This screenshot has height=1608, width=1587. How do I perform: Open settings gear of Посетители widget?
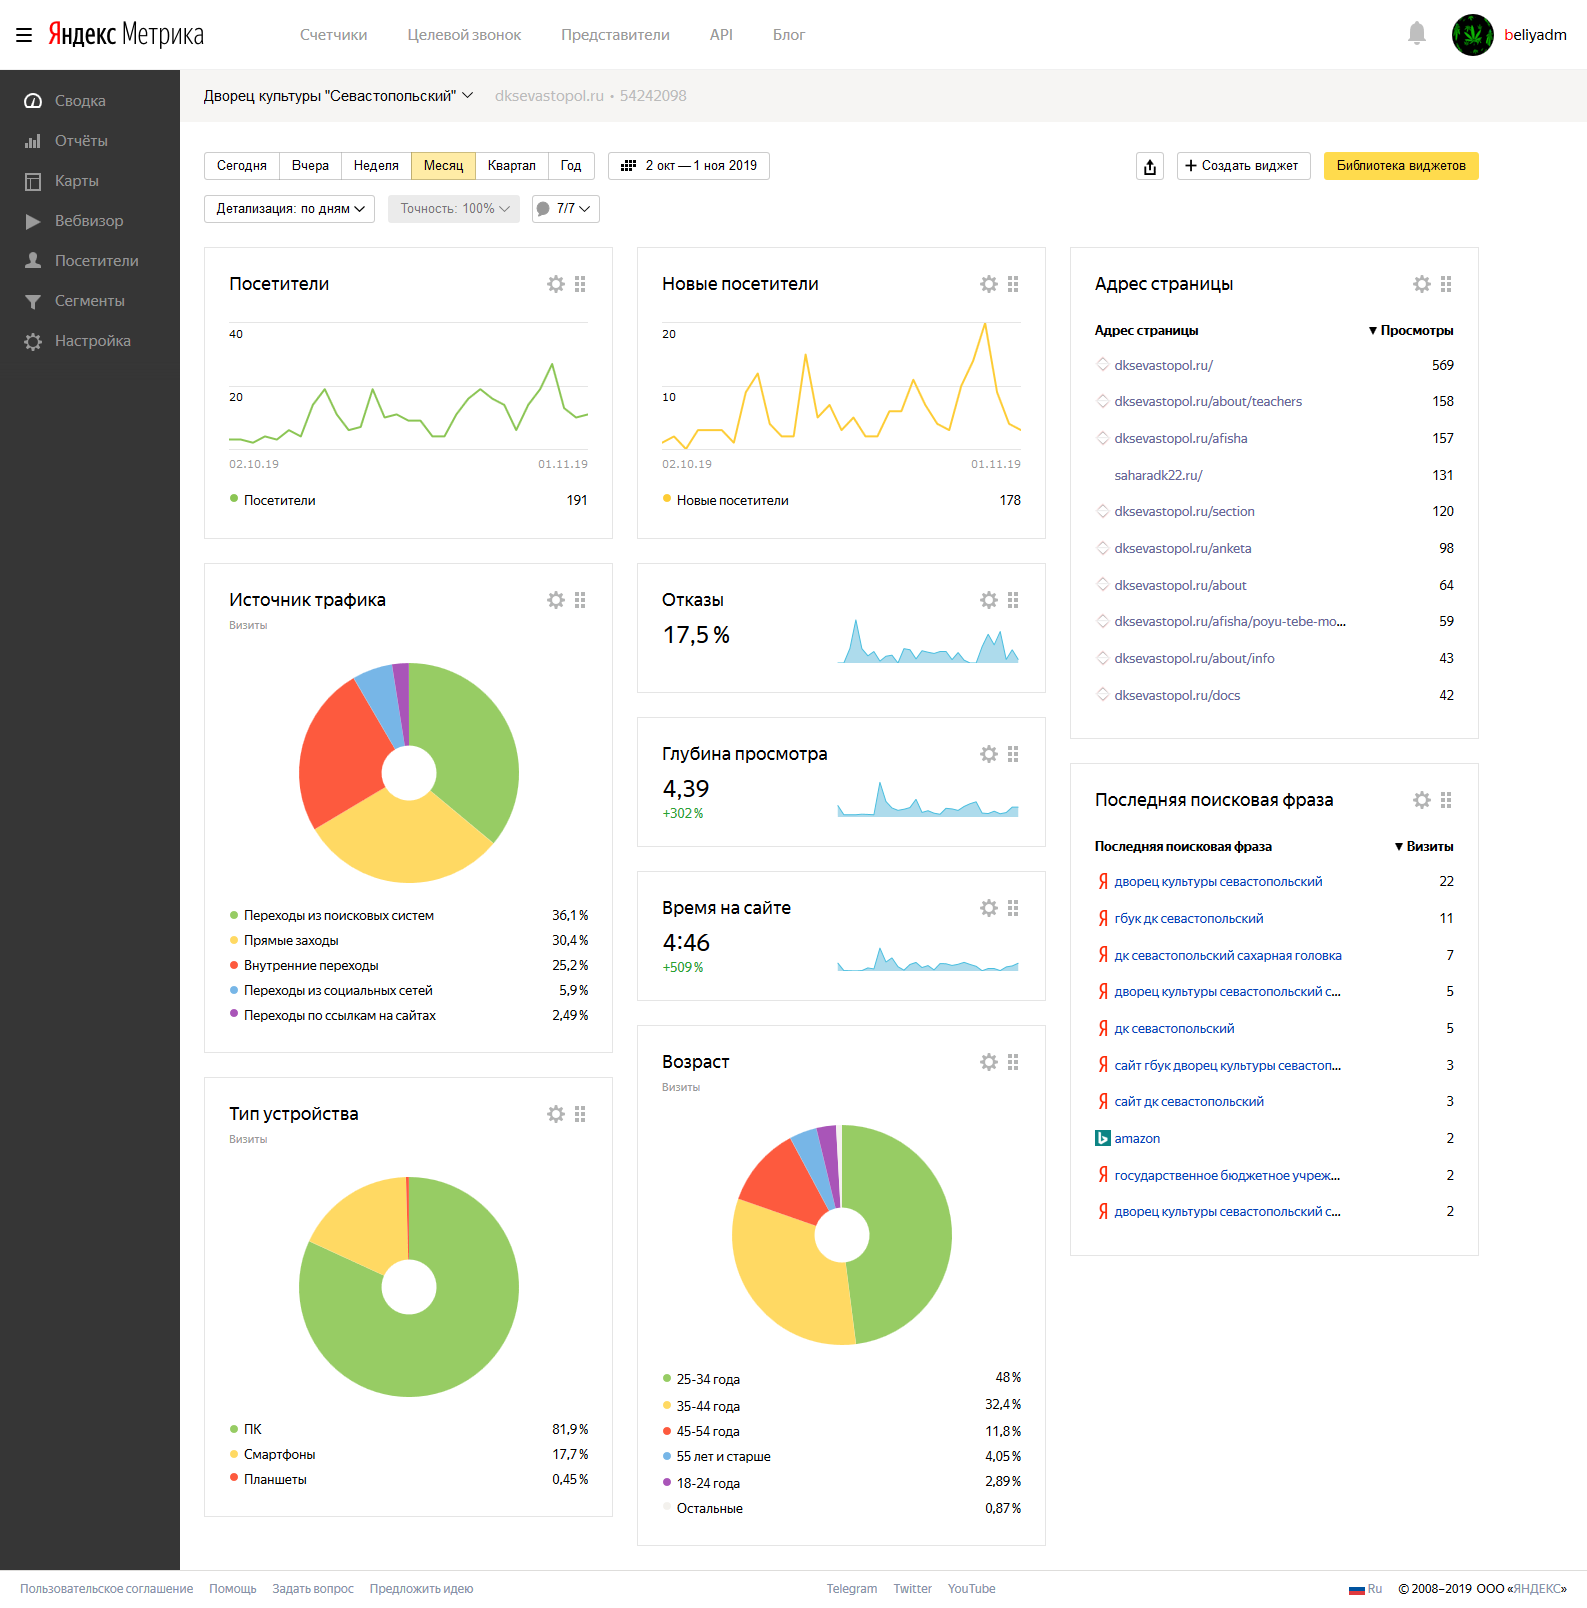click(556, 284)
